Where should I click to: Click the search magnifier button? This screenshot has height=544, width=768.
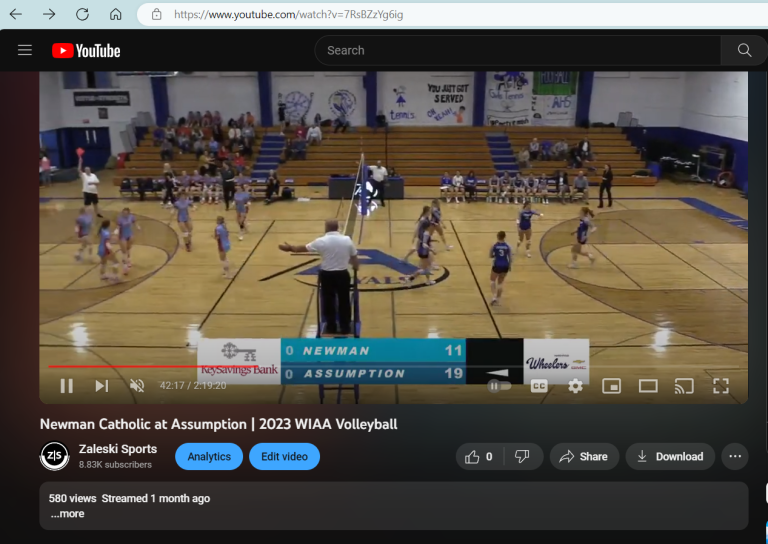coord(744,50)
